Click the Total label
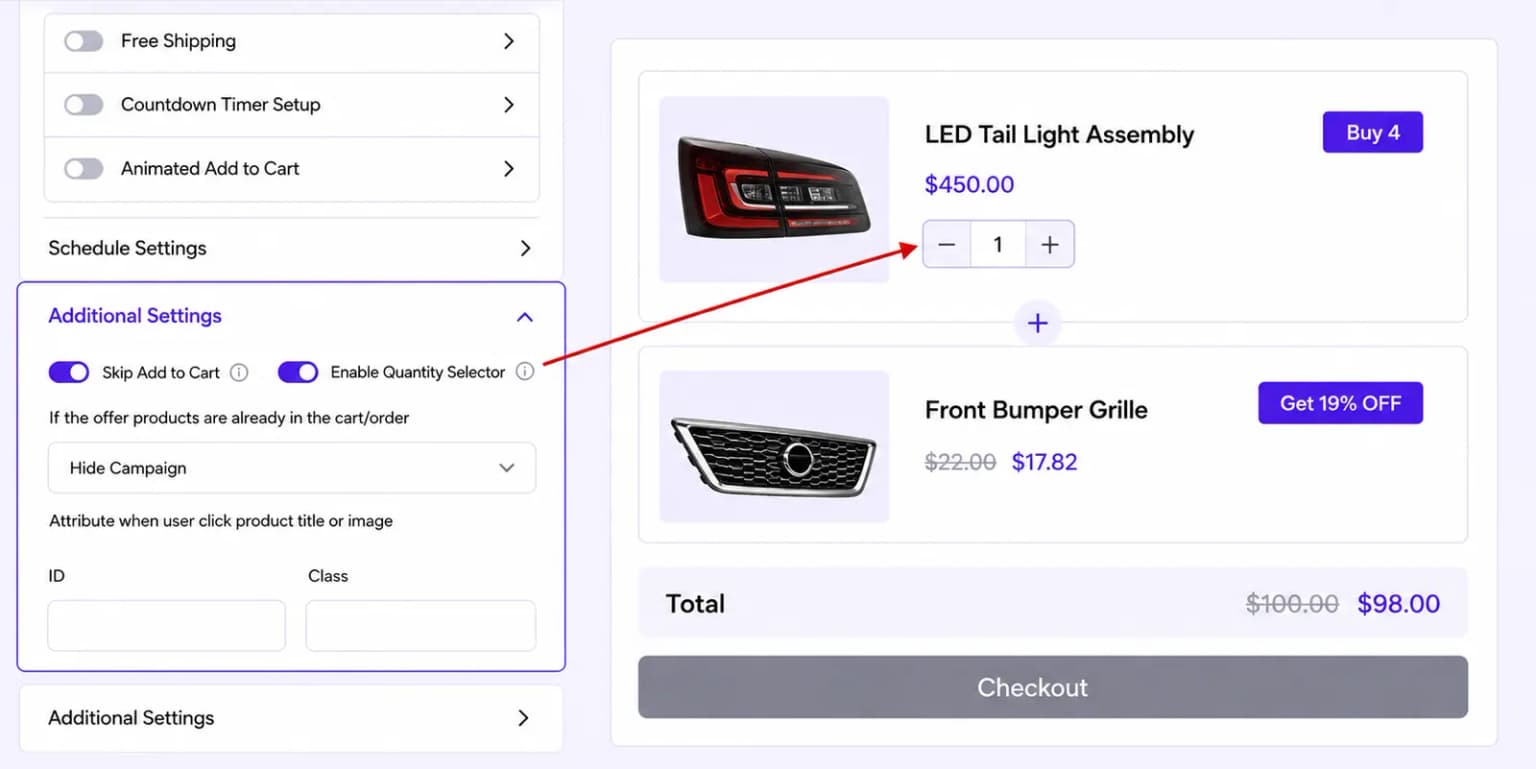This screenshot has width=1536, height=769. tap(695, 604)
